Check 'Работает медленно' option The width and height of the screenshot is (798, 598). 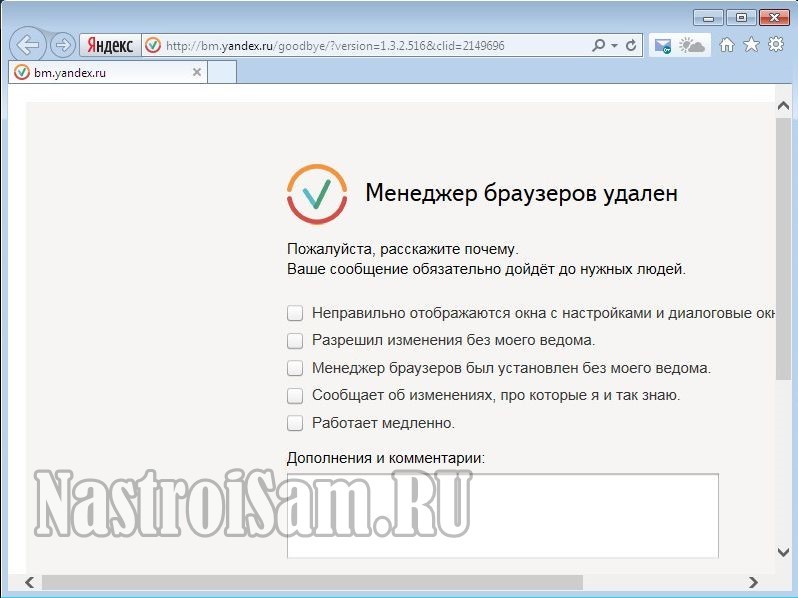[295, 423]
